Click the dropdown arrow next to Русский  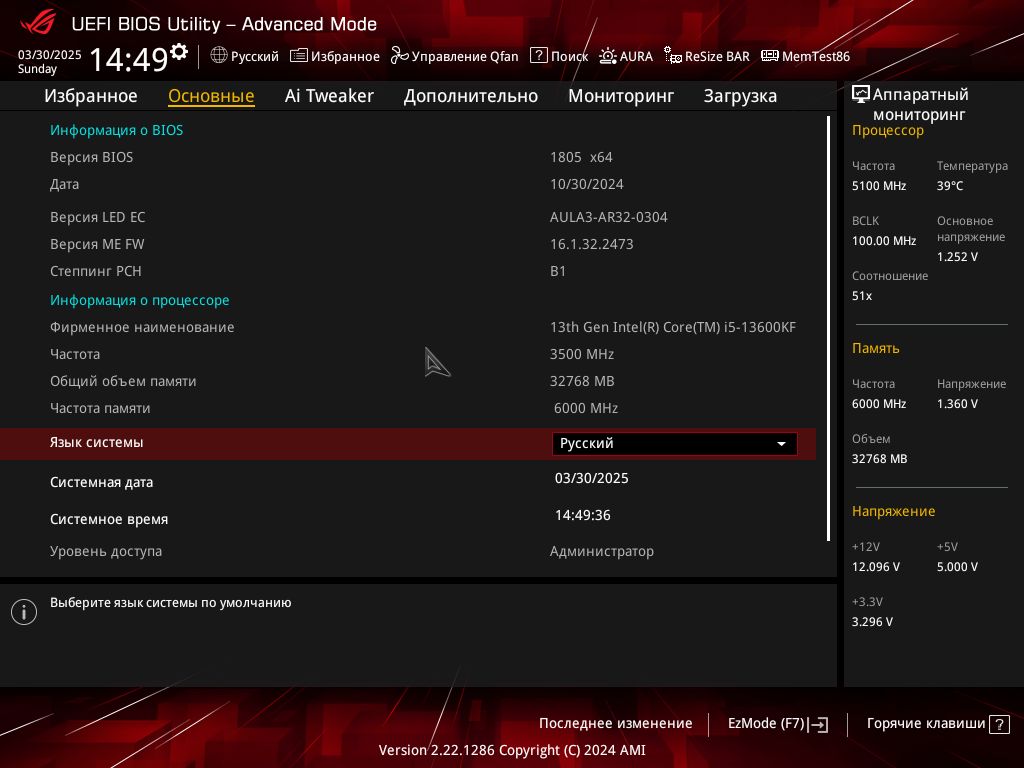(x=781, y=444)
